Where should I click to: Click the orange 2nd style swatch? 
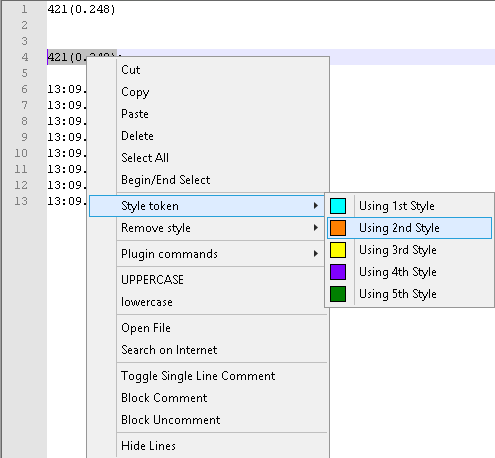[338, 228]
